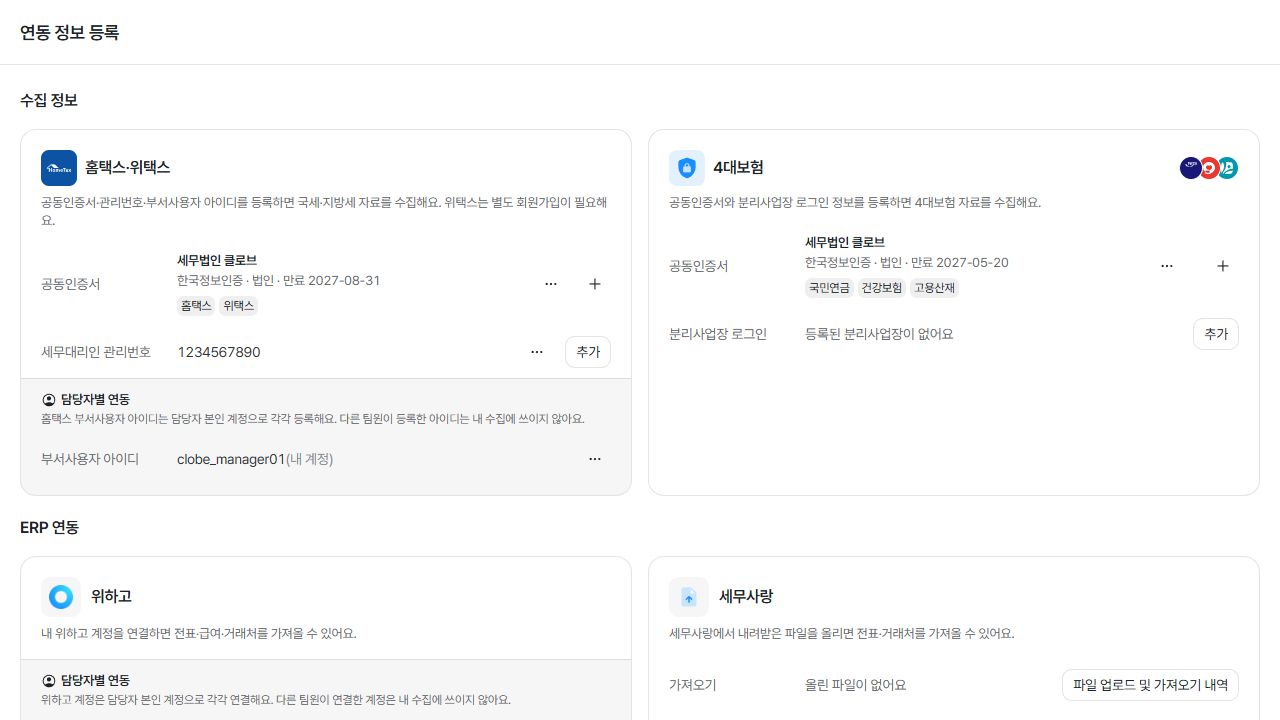
Task: Open more options for 4대보험 공동인증서
Action: pyautogui.click(x=1167, y=266)
